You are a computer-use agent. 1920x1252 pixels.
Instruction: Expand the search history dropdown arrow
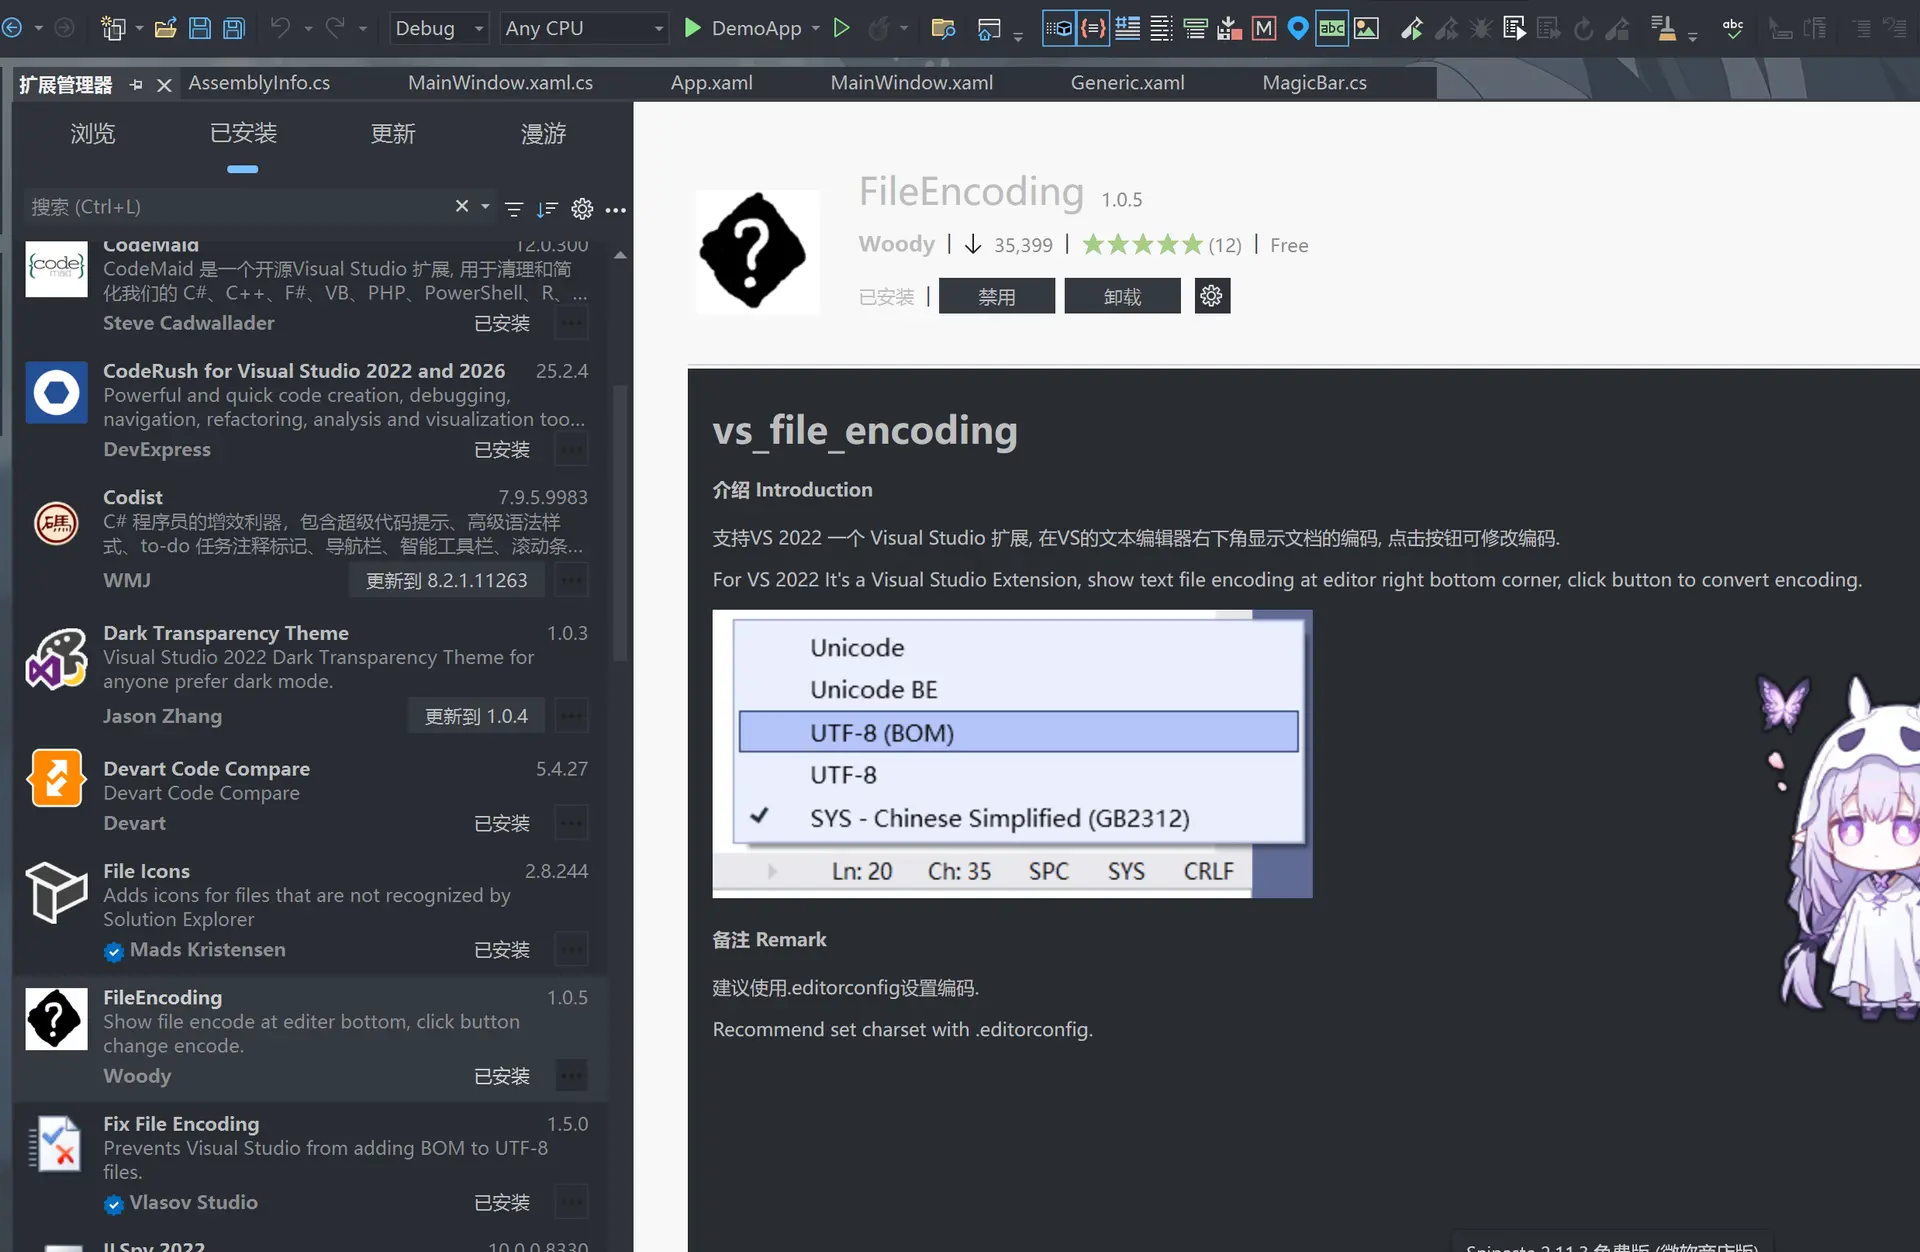[x=485, y=207]
